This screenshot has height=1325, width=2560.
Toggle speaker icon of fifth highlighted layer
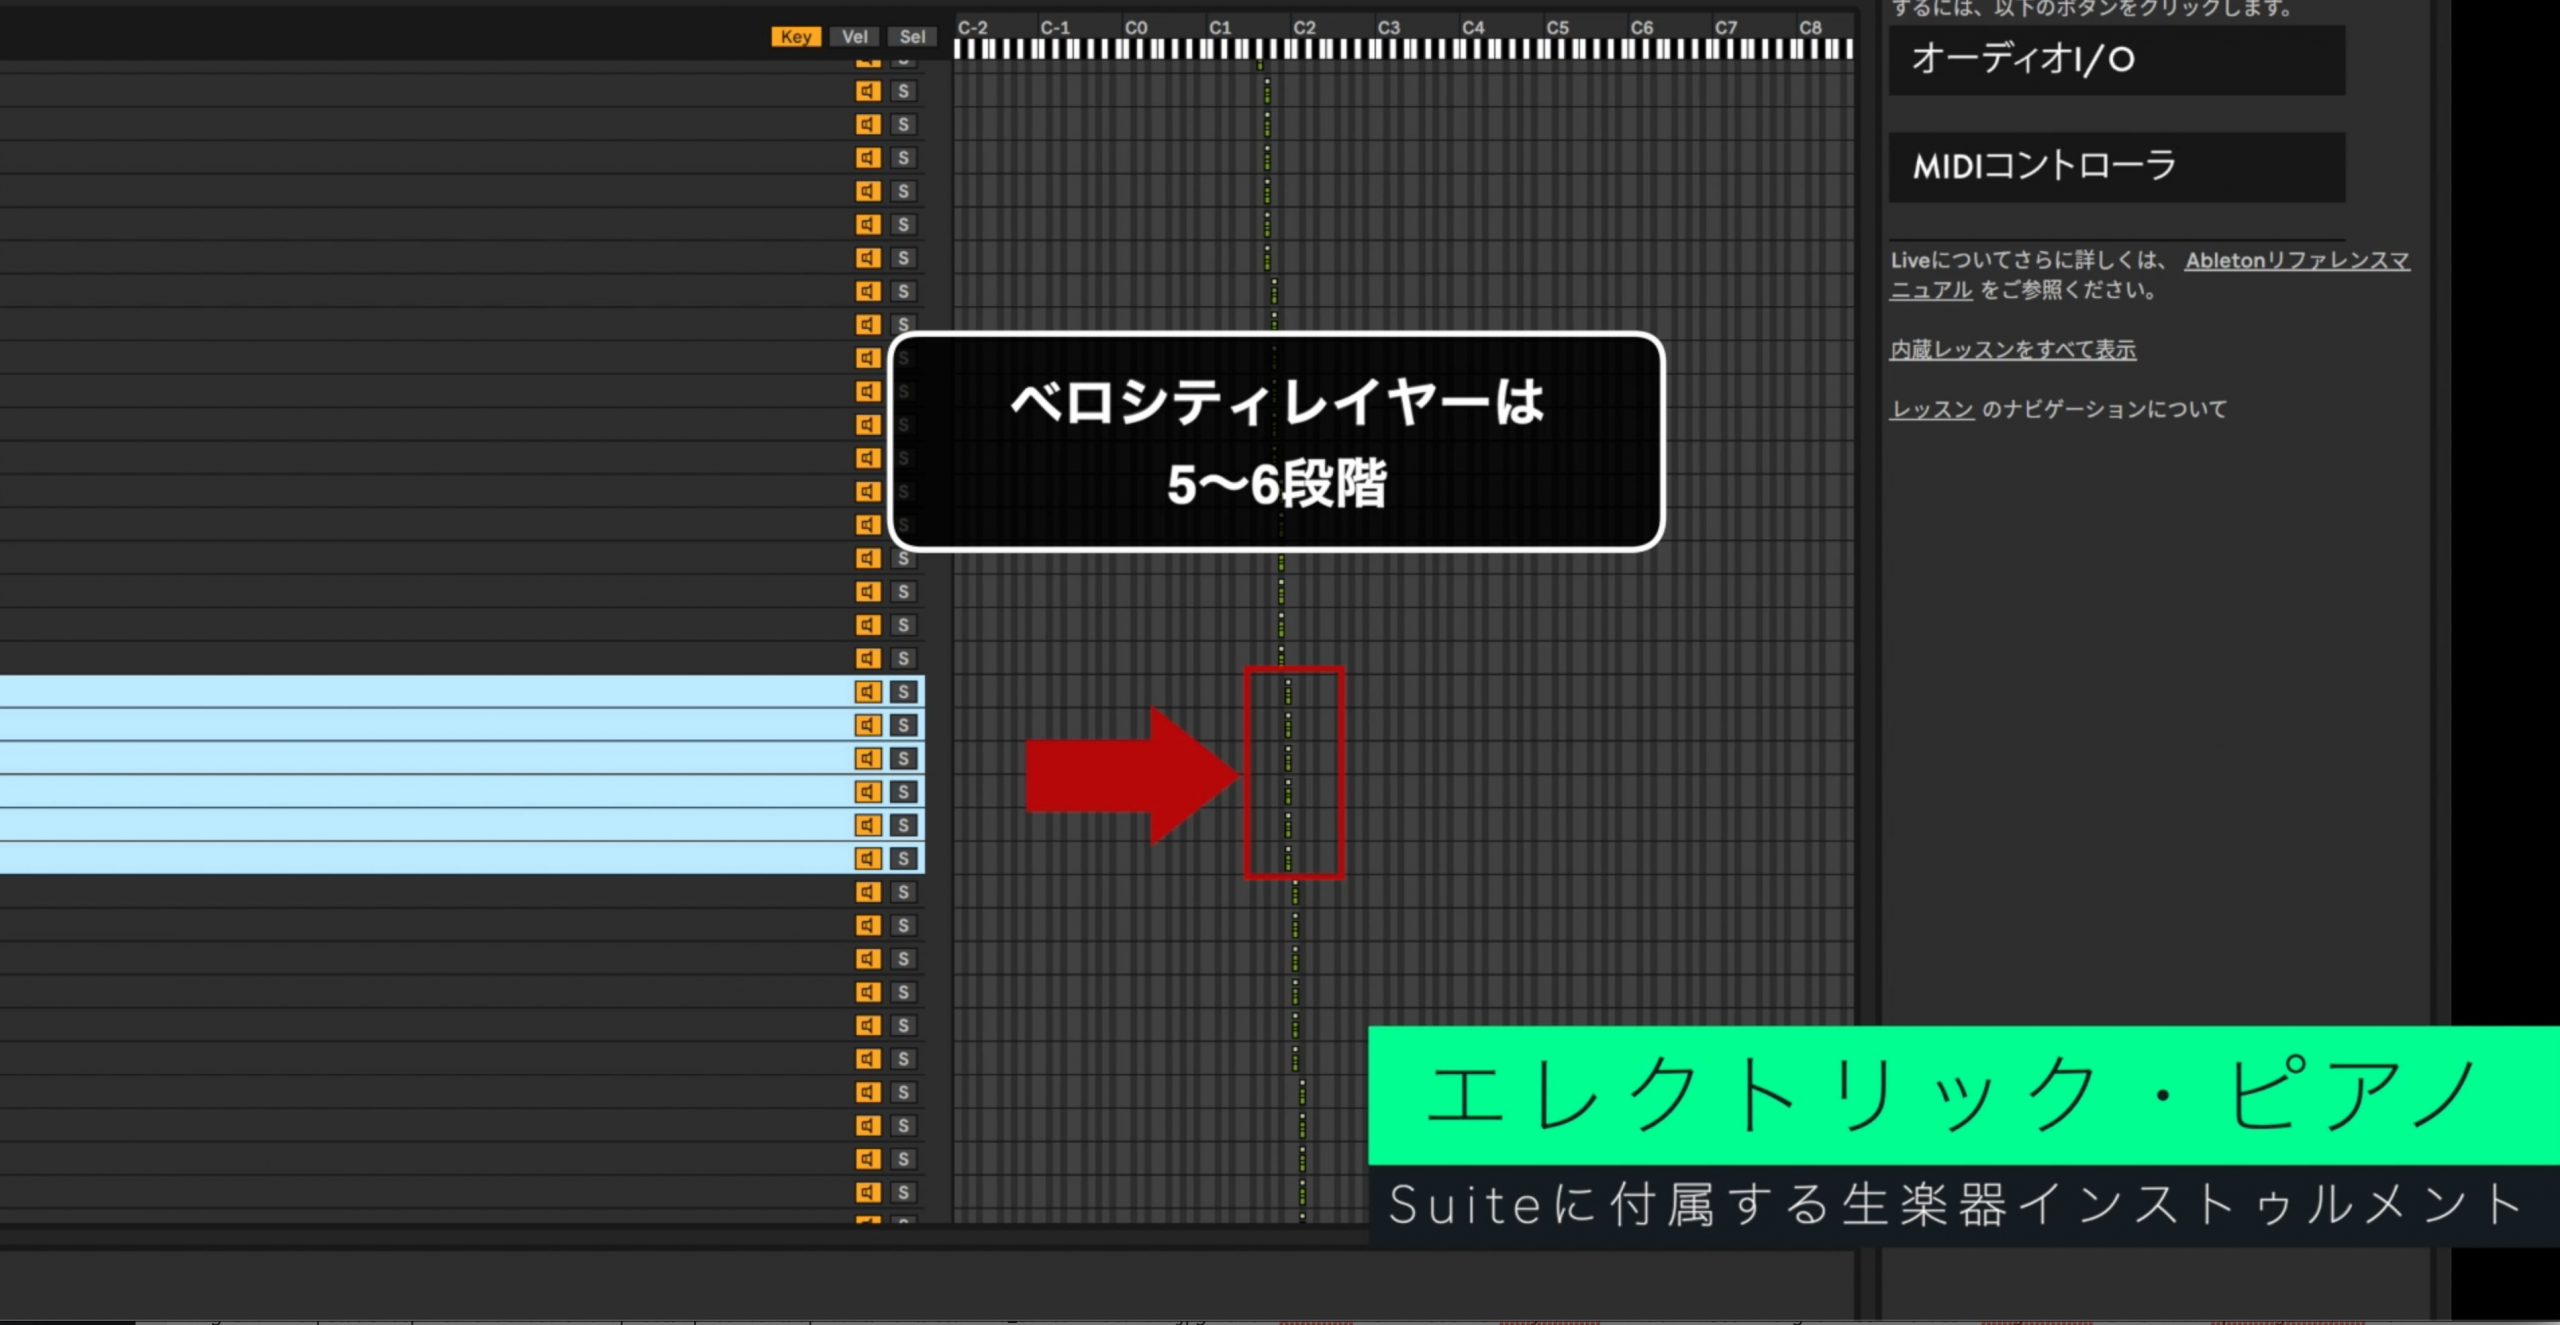click(868, 825)
